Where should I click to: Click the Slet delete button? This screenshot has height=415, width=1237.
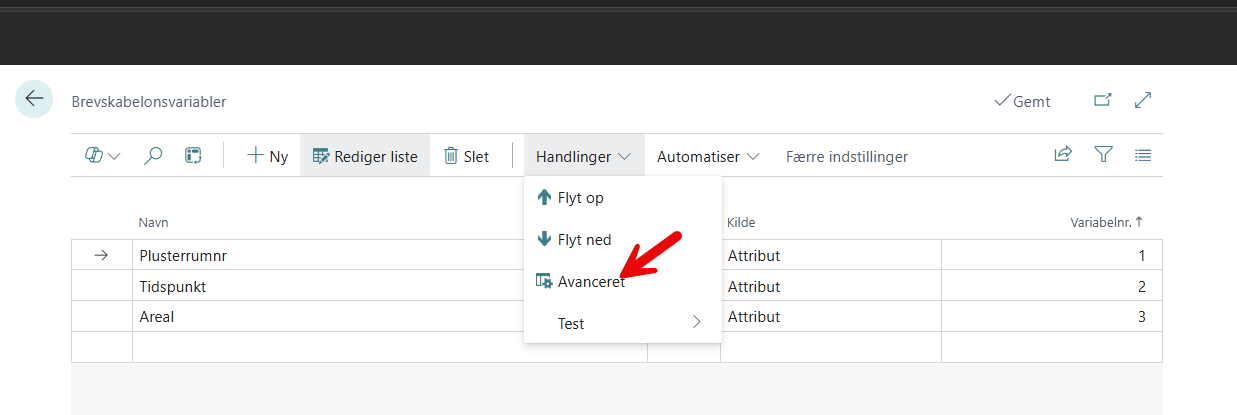[466, 156]
